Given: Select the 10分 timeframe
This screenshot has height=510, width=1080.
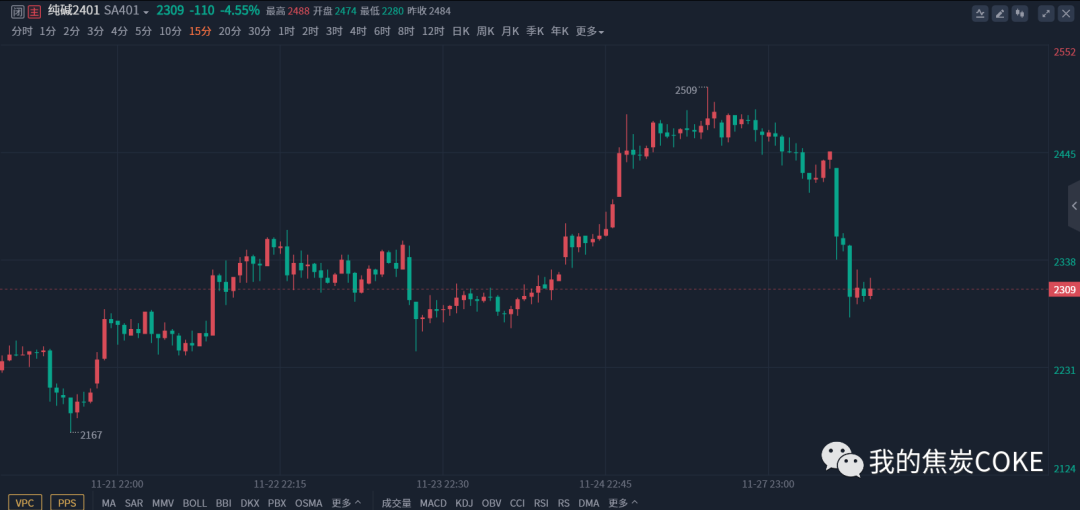Looking at the screenshot, I should point(170,31).
